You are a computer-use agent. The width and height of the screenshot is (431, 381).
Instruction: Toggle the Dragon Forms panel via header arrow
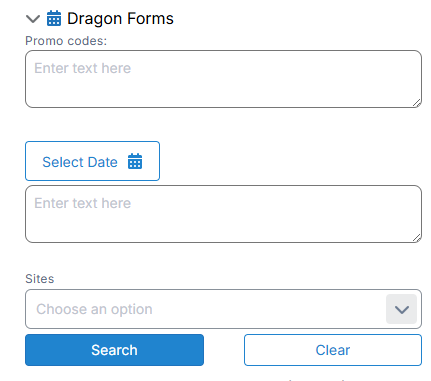pos(33,19)
